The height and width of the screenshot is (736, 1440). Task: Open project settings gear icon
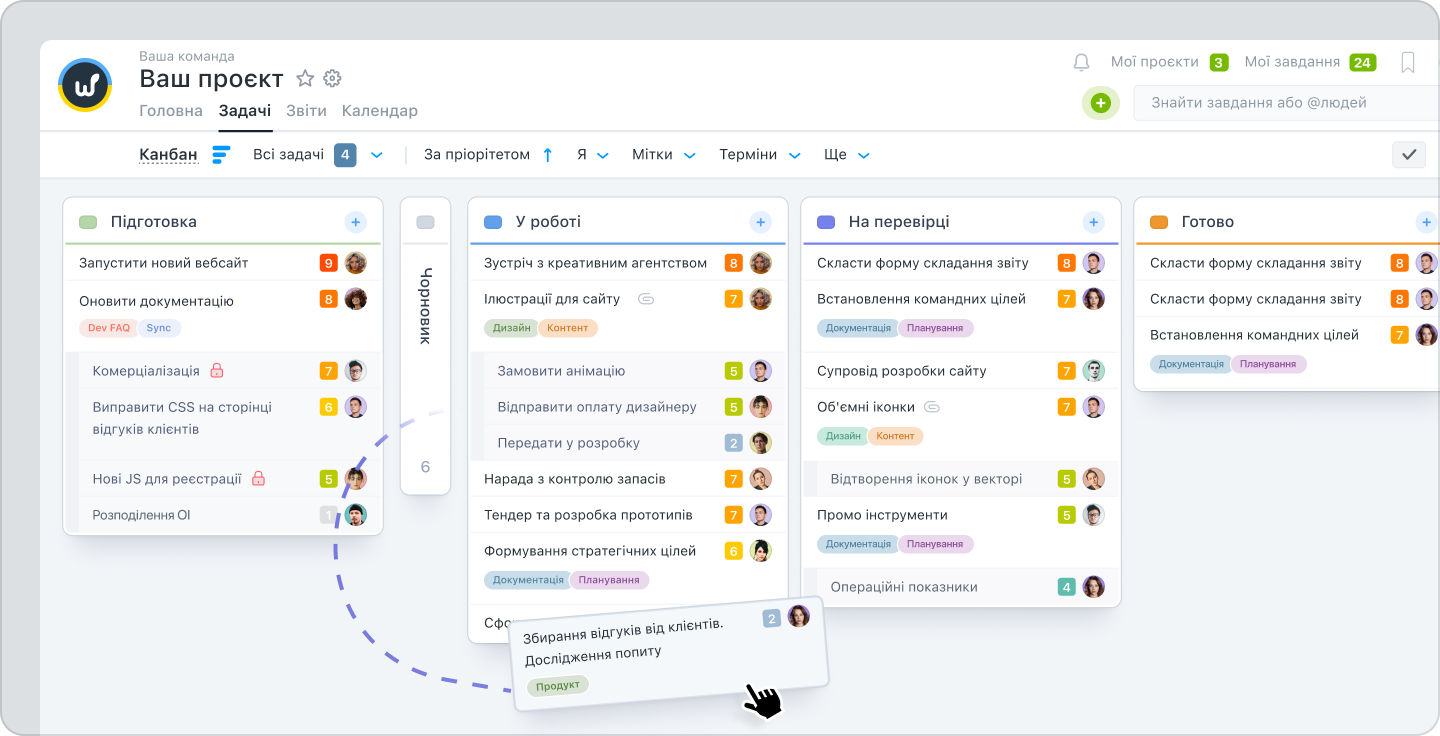point(333,78)
